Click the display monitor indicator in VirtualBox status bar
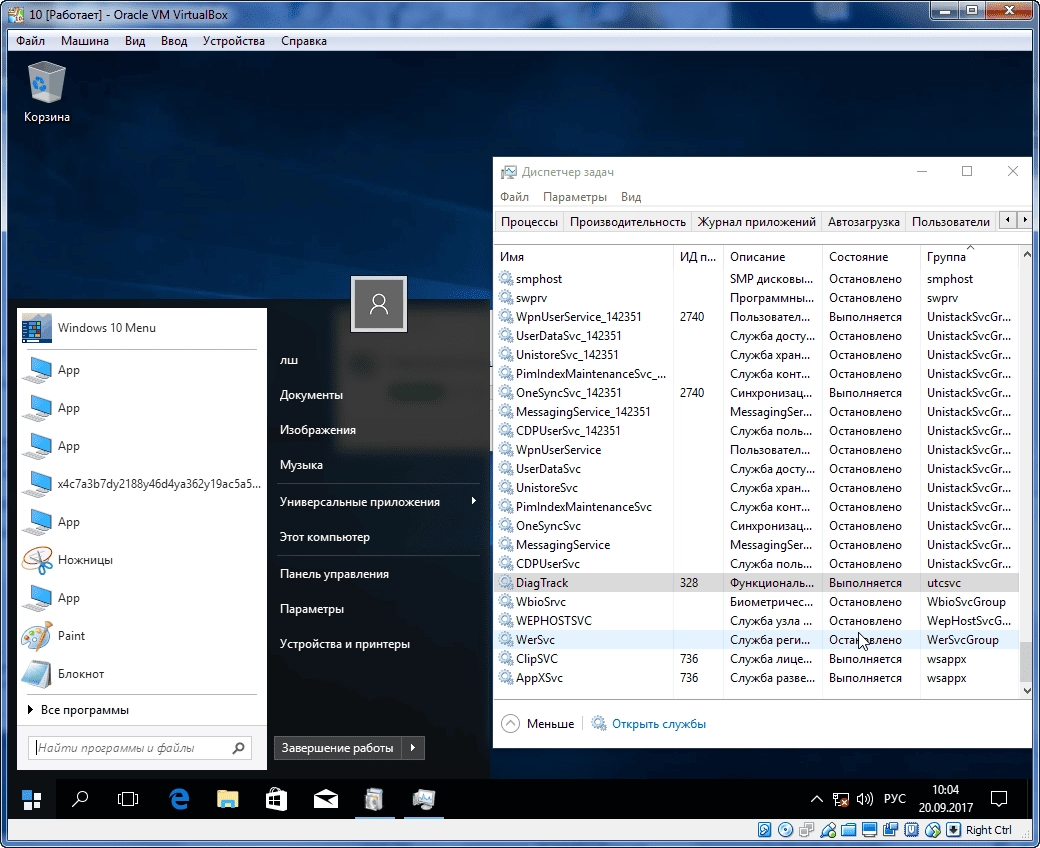This screenshot has width=1040, height=848. (x=870, y=829)
